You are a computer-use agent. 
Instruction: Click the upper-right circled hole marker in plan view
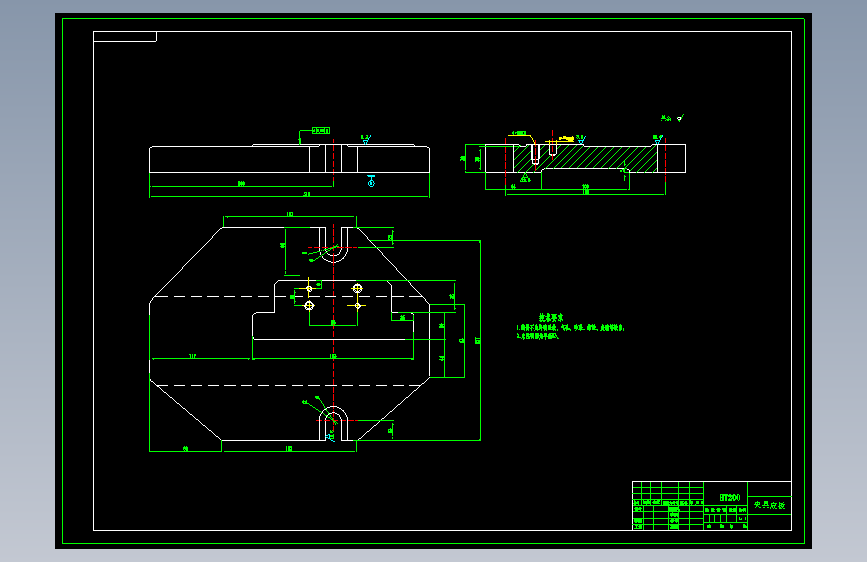pos(357,288)
